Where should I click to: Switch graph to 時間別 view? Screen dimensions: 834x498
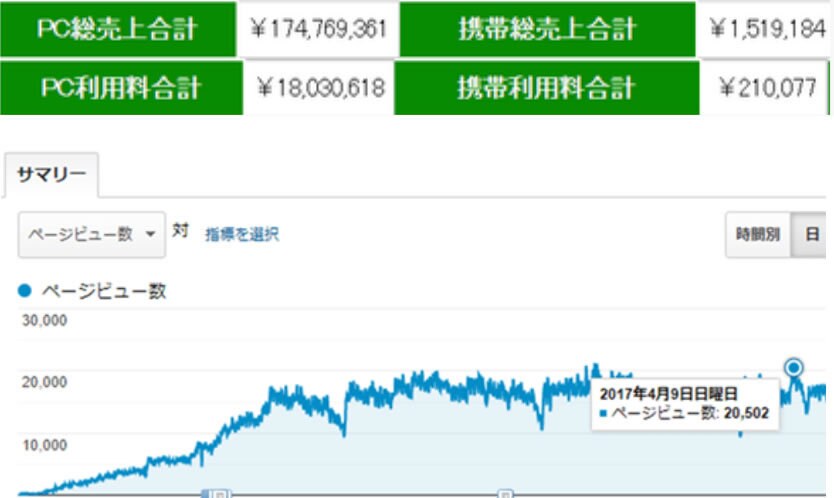coord(757,234)
